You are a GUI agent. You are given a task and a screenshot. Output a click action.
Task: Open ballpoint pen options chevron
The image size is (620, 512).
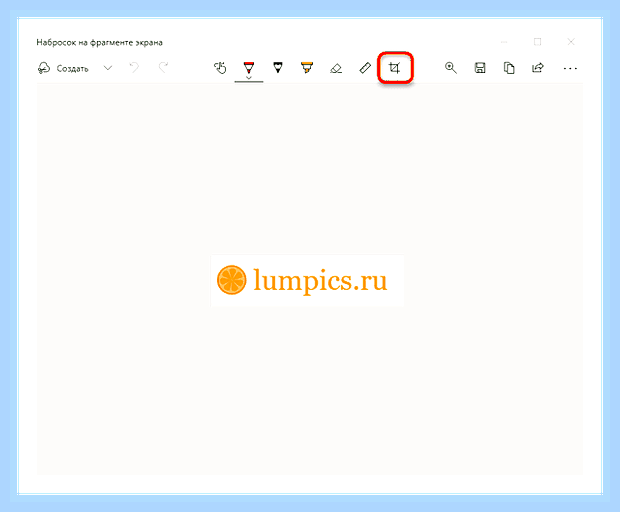point(249,78)
